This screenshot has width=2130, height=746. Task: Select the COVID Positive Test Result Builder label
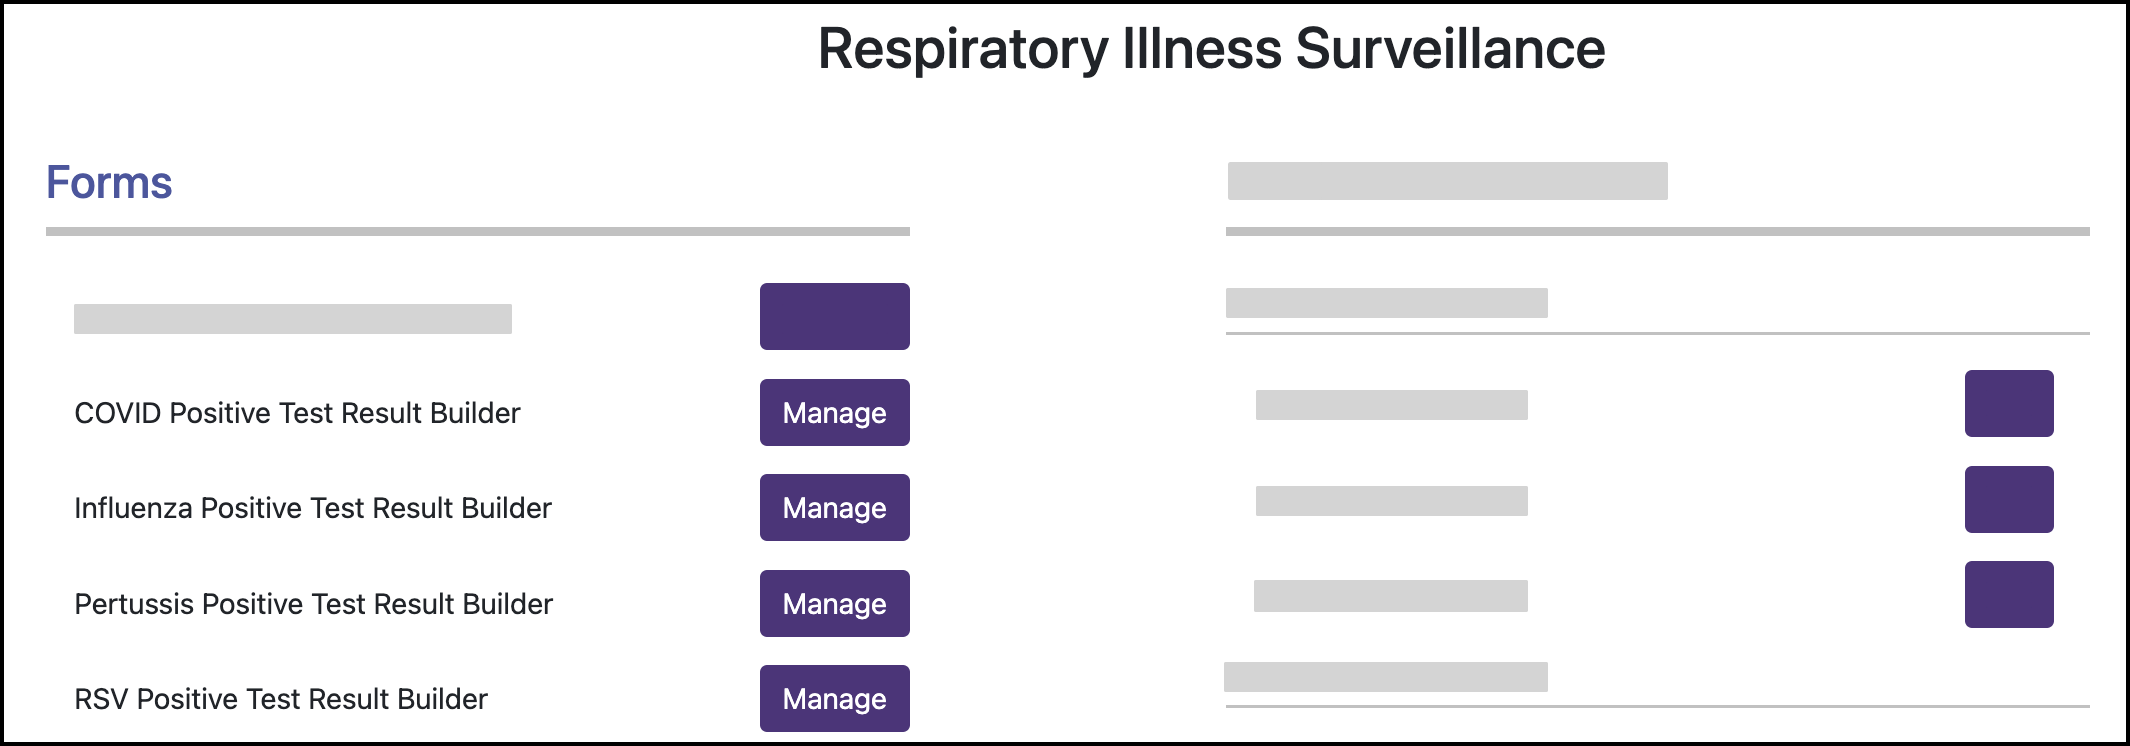(x=297, y=413)
